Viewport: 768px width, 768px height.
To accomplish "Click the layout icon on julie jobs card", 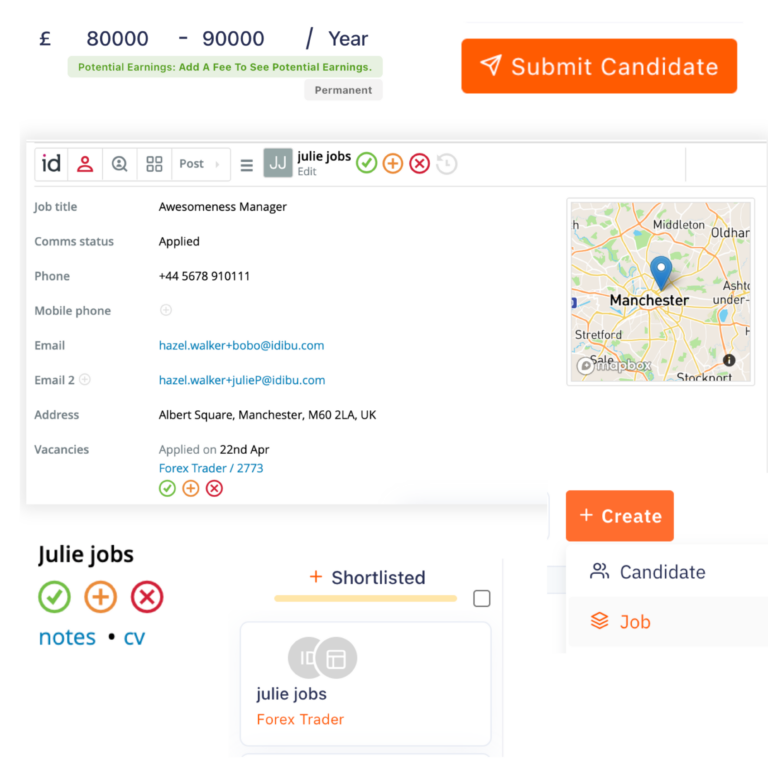I will (x=336, y=658).
